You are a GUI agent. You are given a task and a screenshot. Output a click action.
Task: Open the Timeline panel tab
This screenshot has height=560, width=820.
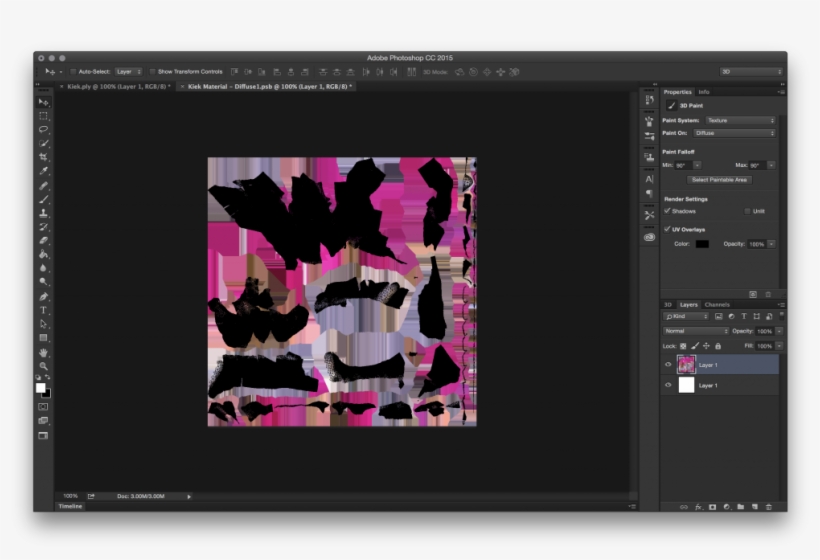71,506
